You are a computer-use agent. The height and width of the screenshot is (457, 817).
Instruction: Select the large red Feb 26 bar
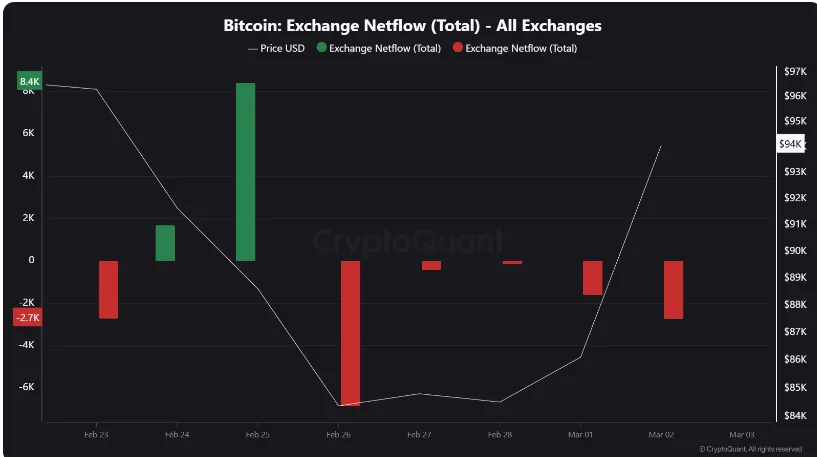coord(350,334)
